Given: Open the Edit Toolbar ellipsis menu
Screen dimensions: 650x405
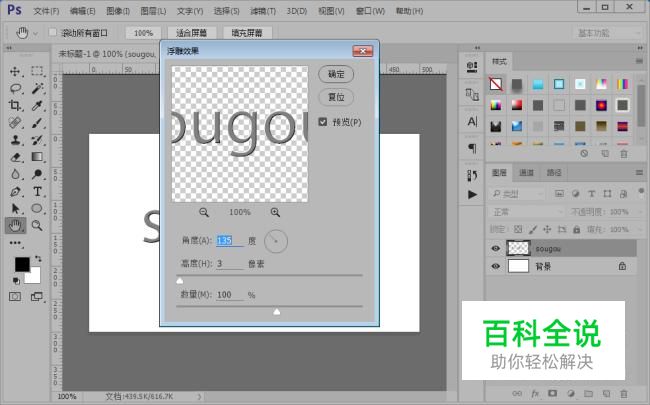Looking at the screenshot, I should pyautogui.click(x=15, y=243).
